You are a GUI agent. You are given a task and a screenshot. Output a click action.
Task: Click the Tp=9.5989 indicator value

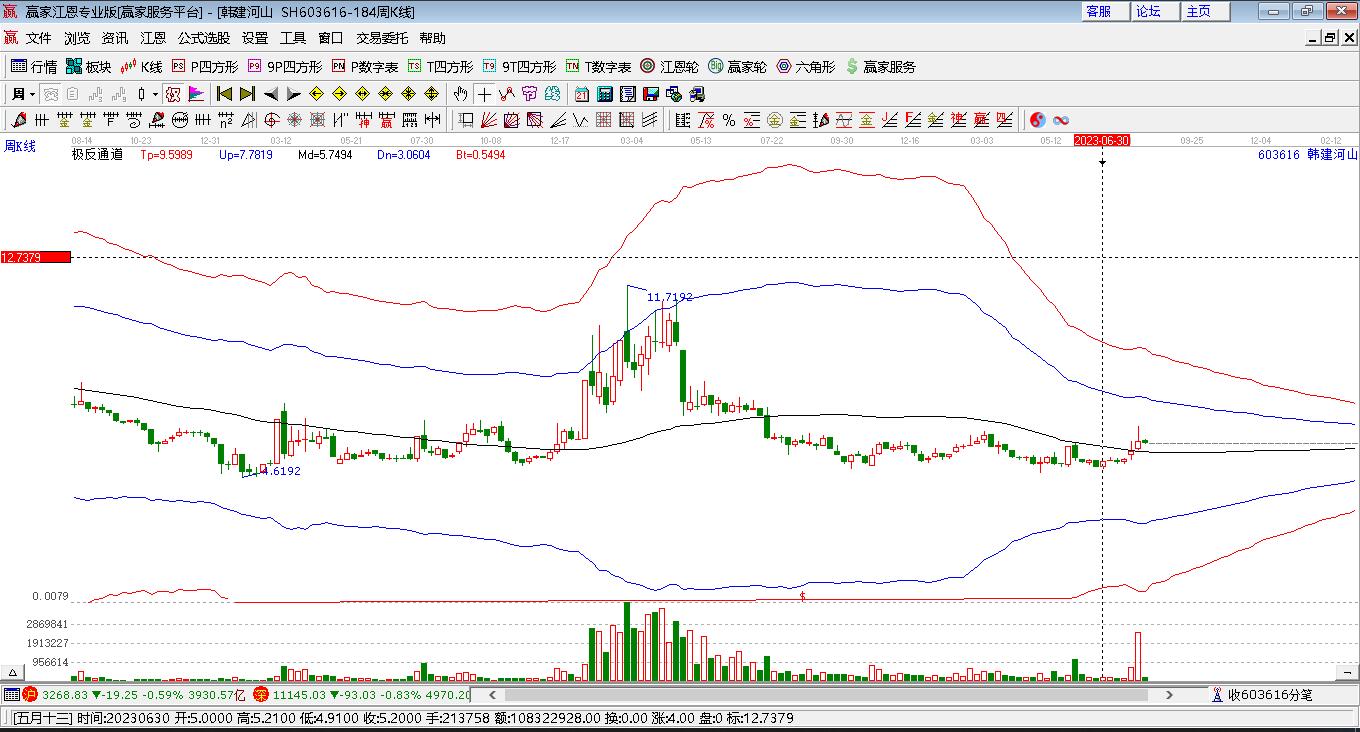(x=167, y=155)
